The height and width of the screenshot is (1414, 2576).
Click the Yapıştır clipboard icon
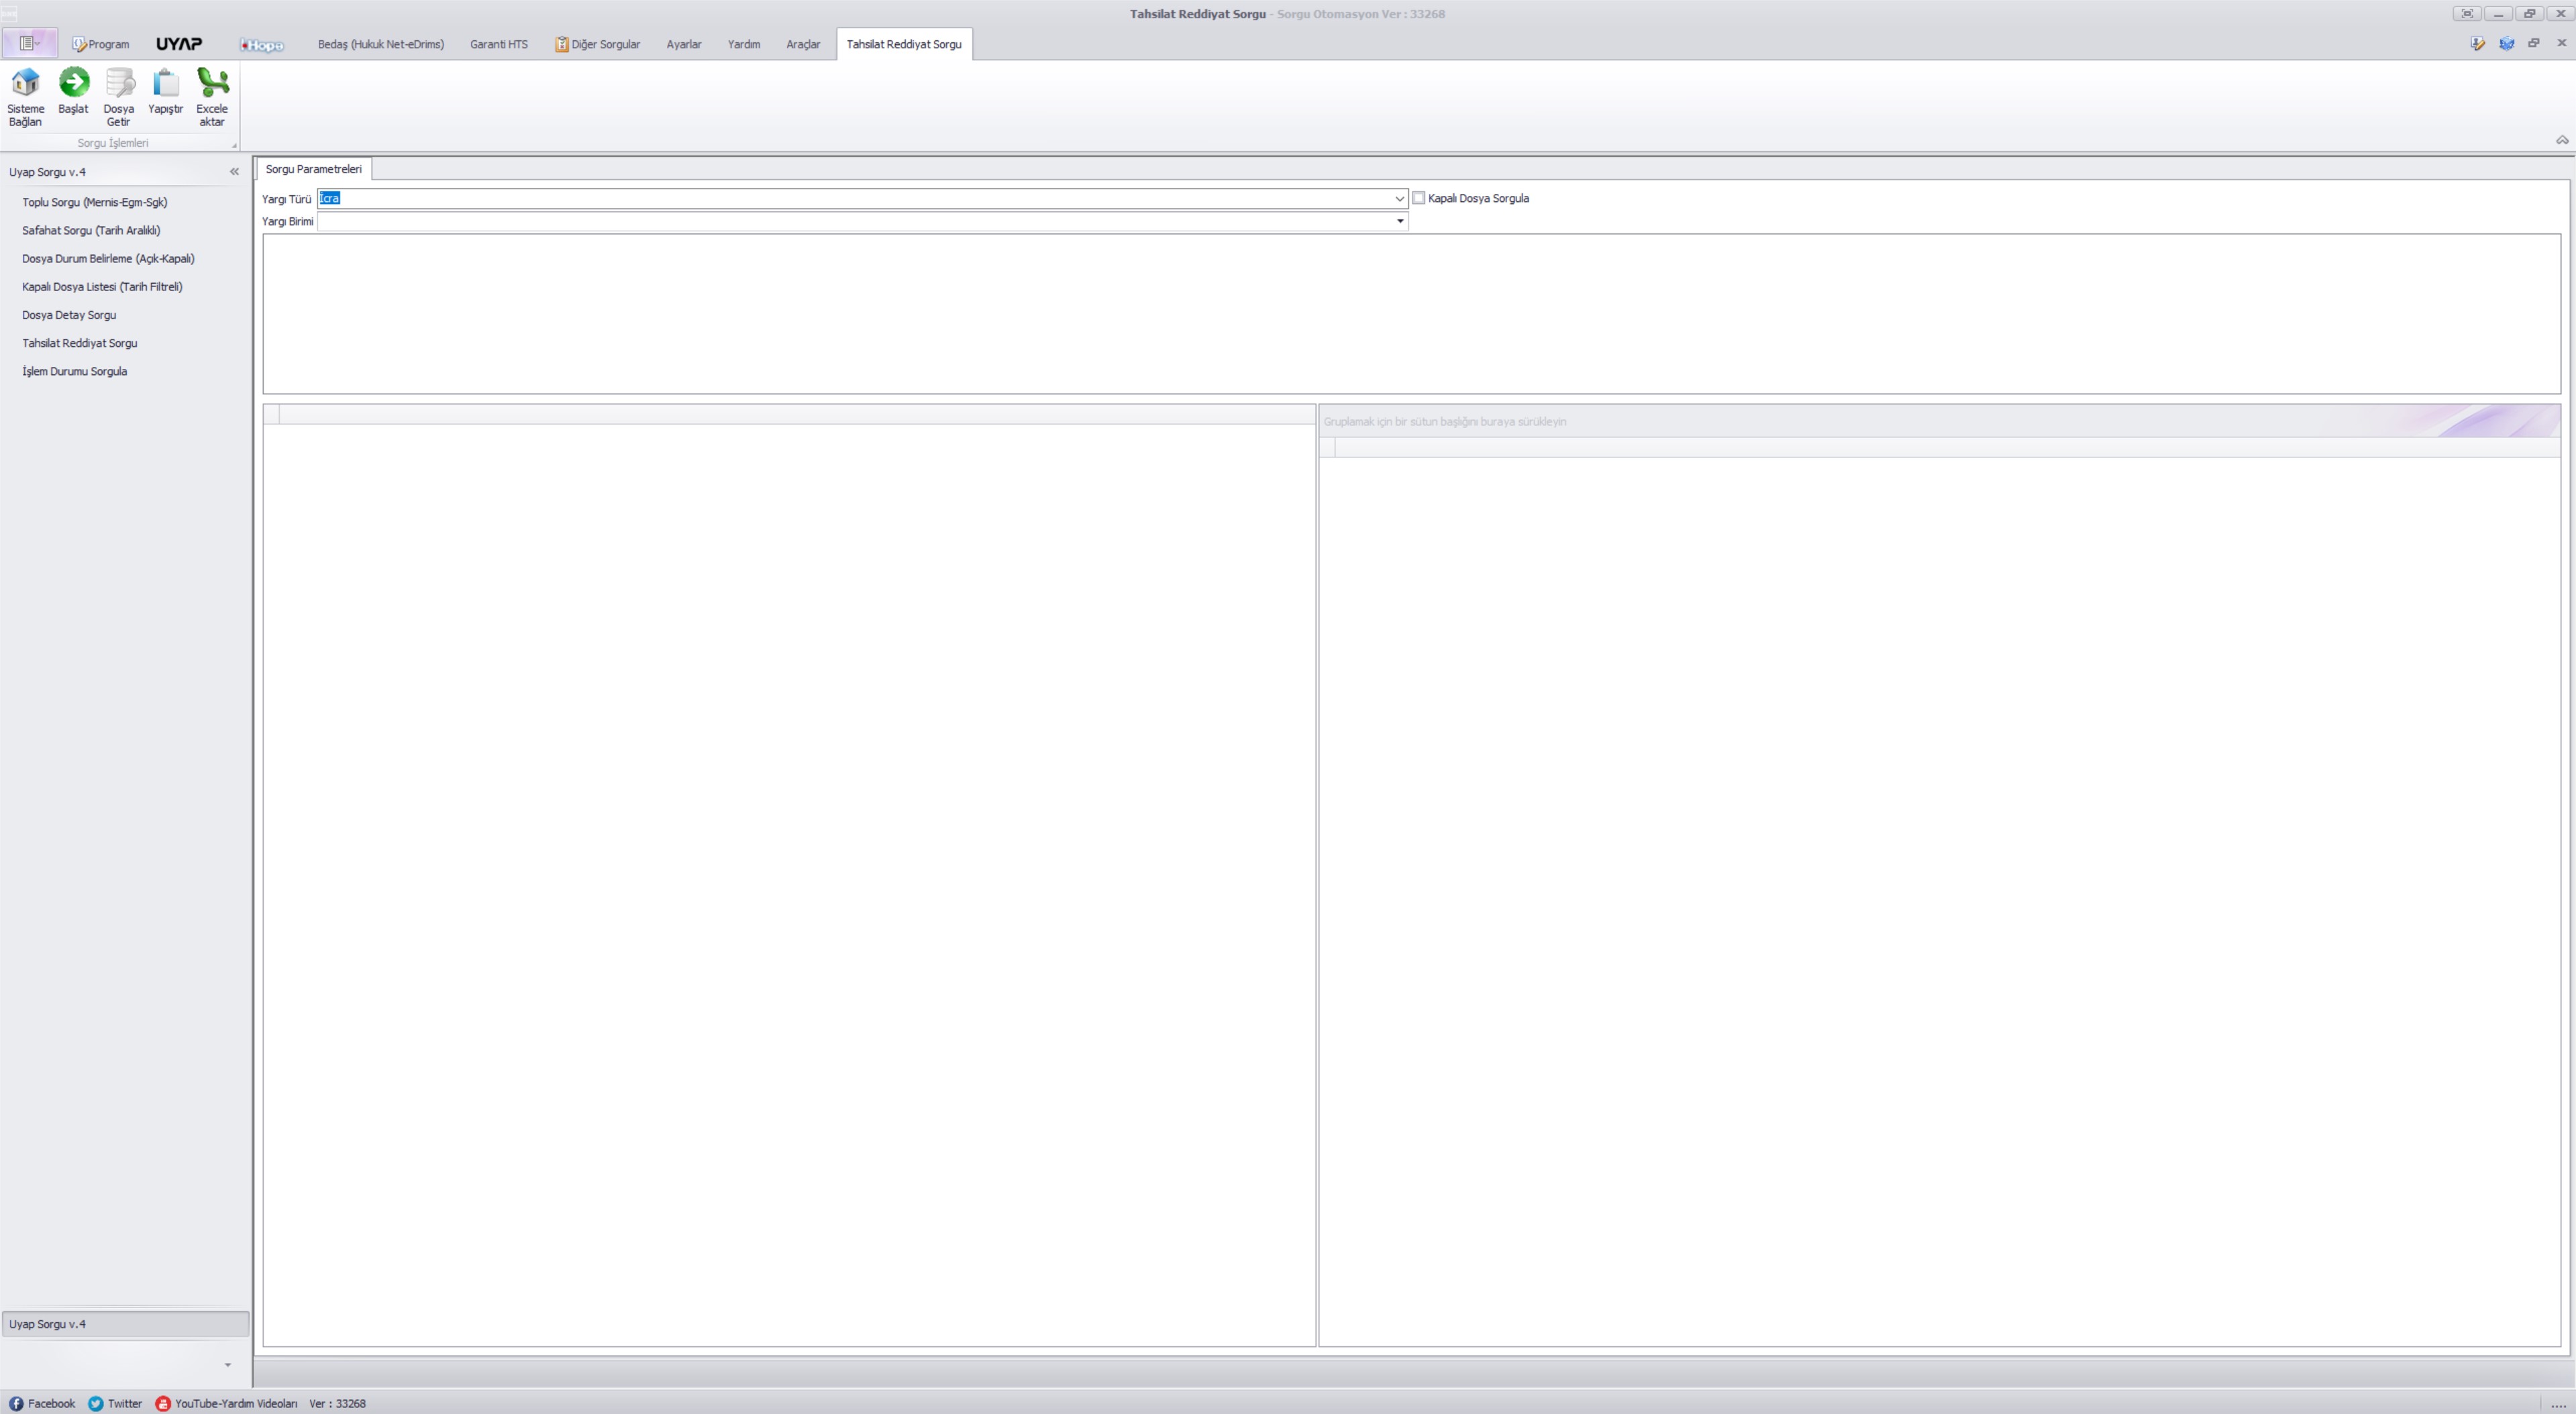(x=166, y=82)
